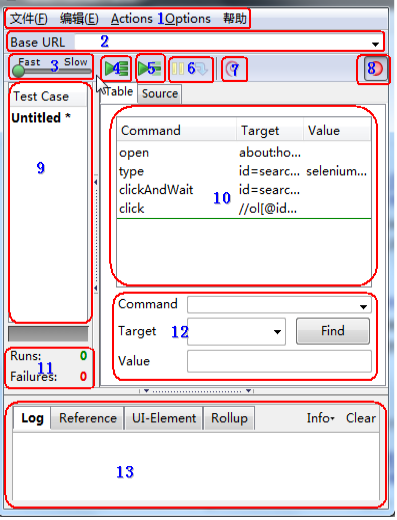Open the Info log level dropdown
This screenshot has height=520, width=397.
[x=320, y=418]
